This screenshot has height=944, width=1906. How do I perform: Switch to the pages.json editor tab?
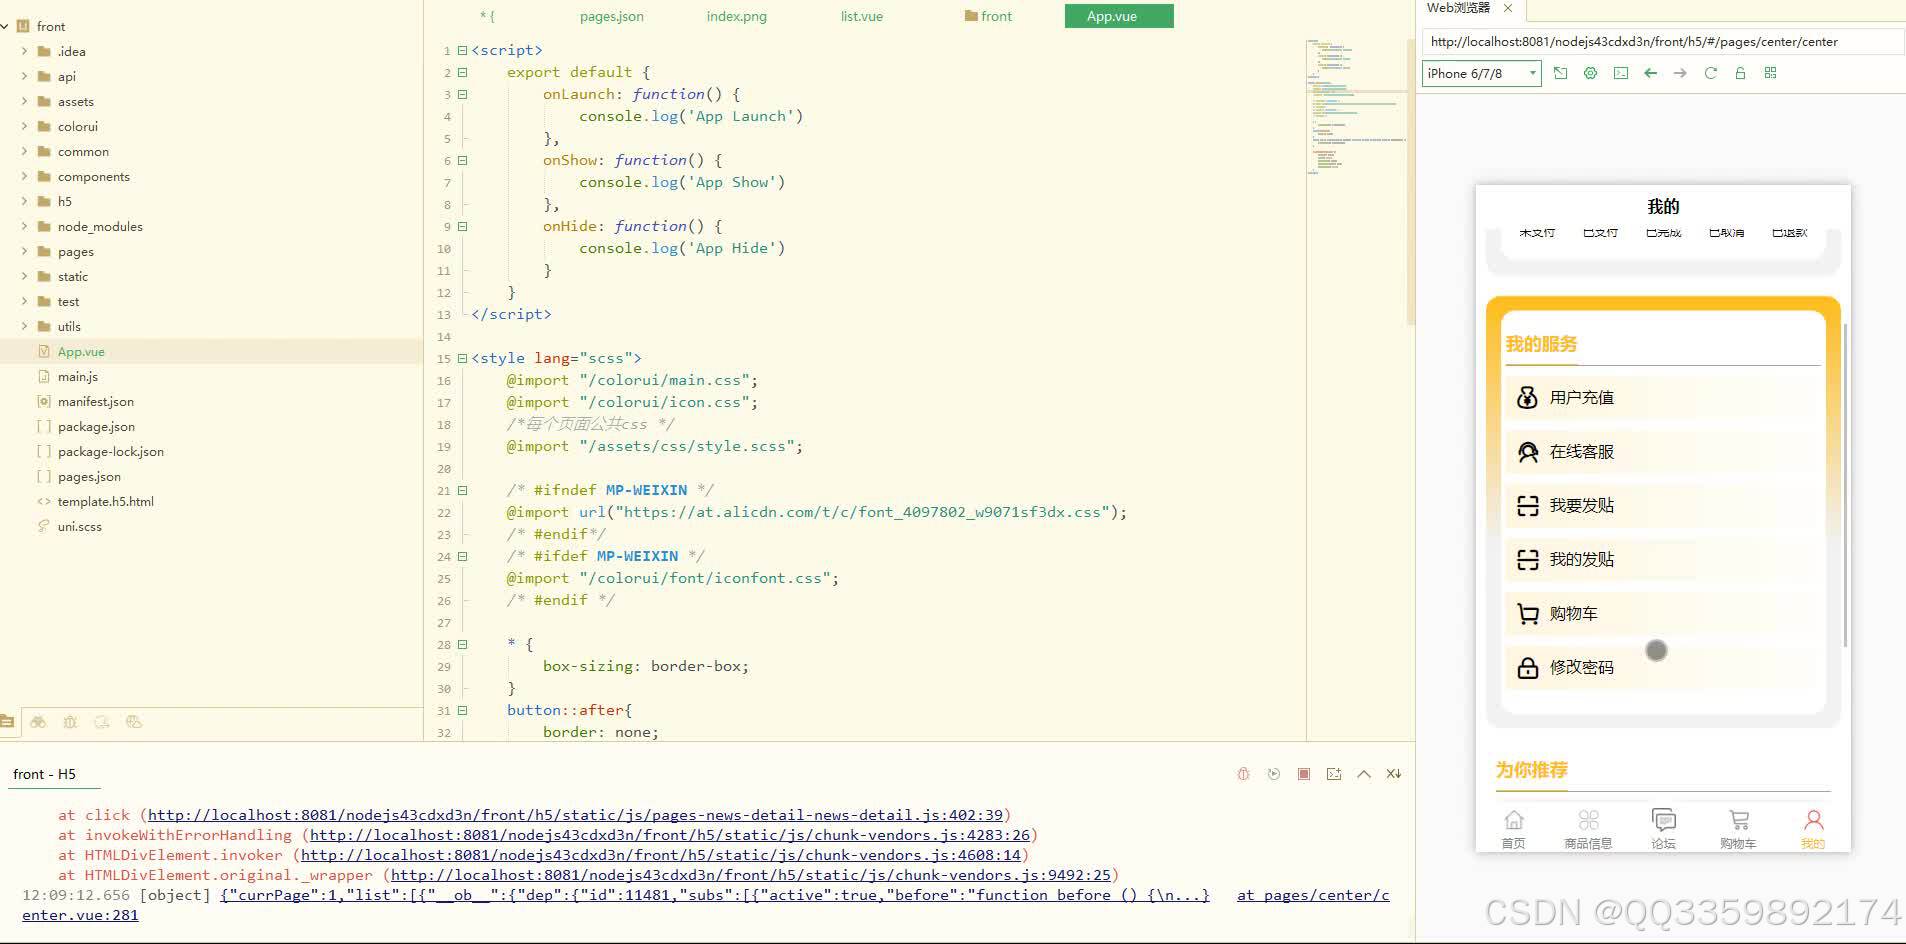(x=611, y=16)
